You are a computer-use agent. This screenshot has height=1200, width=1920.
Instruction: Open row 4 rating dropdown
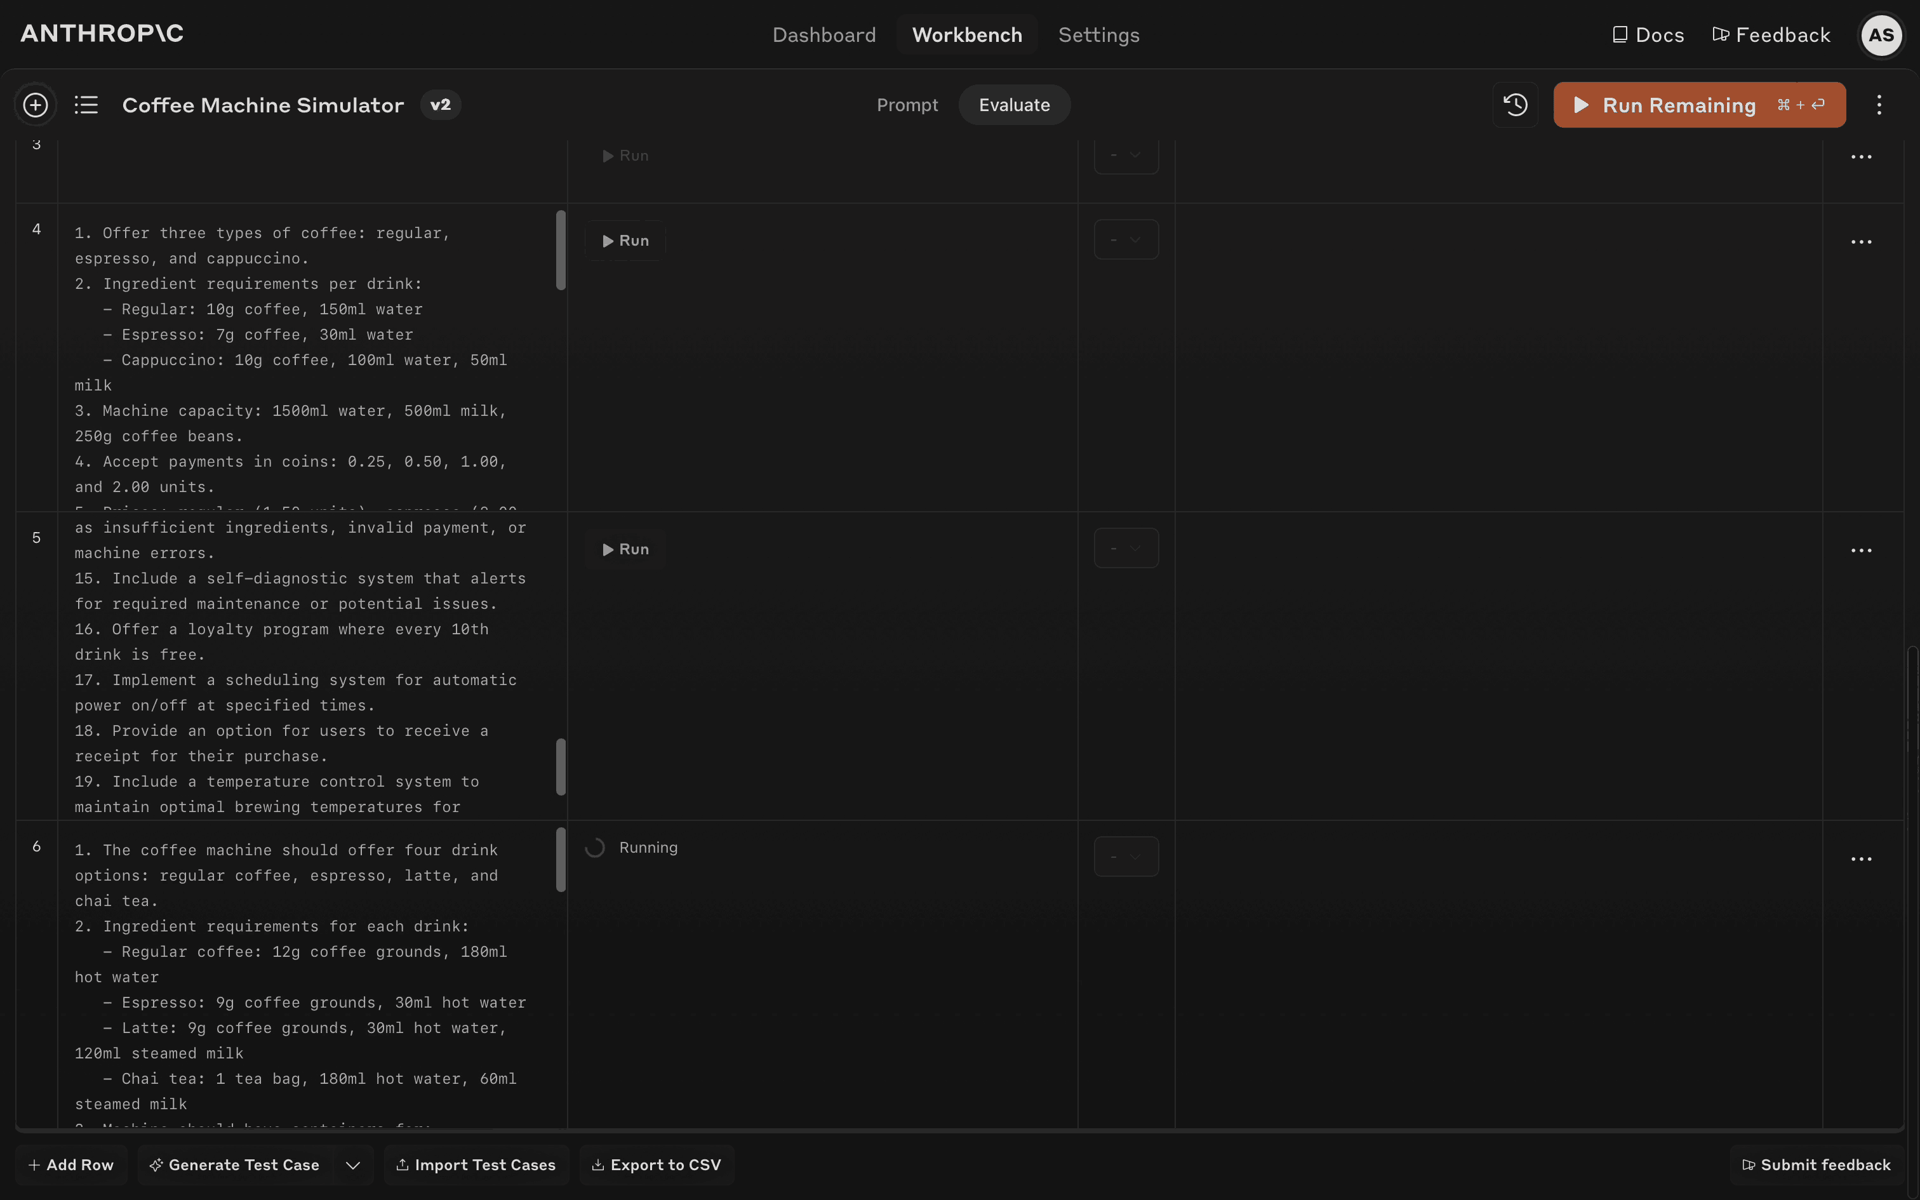coord(1126,240)
